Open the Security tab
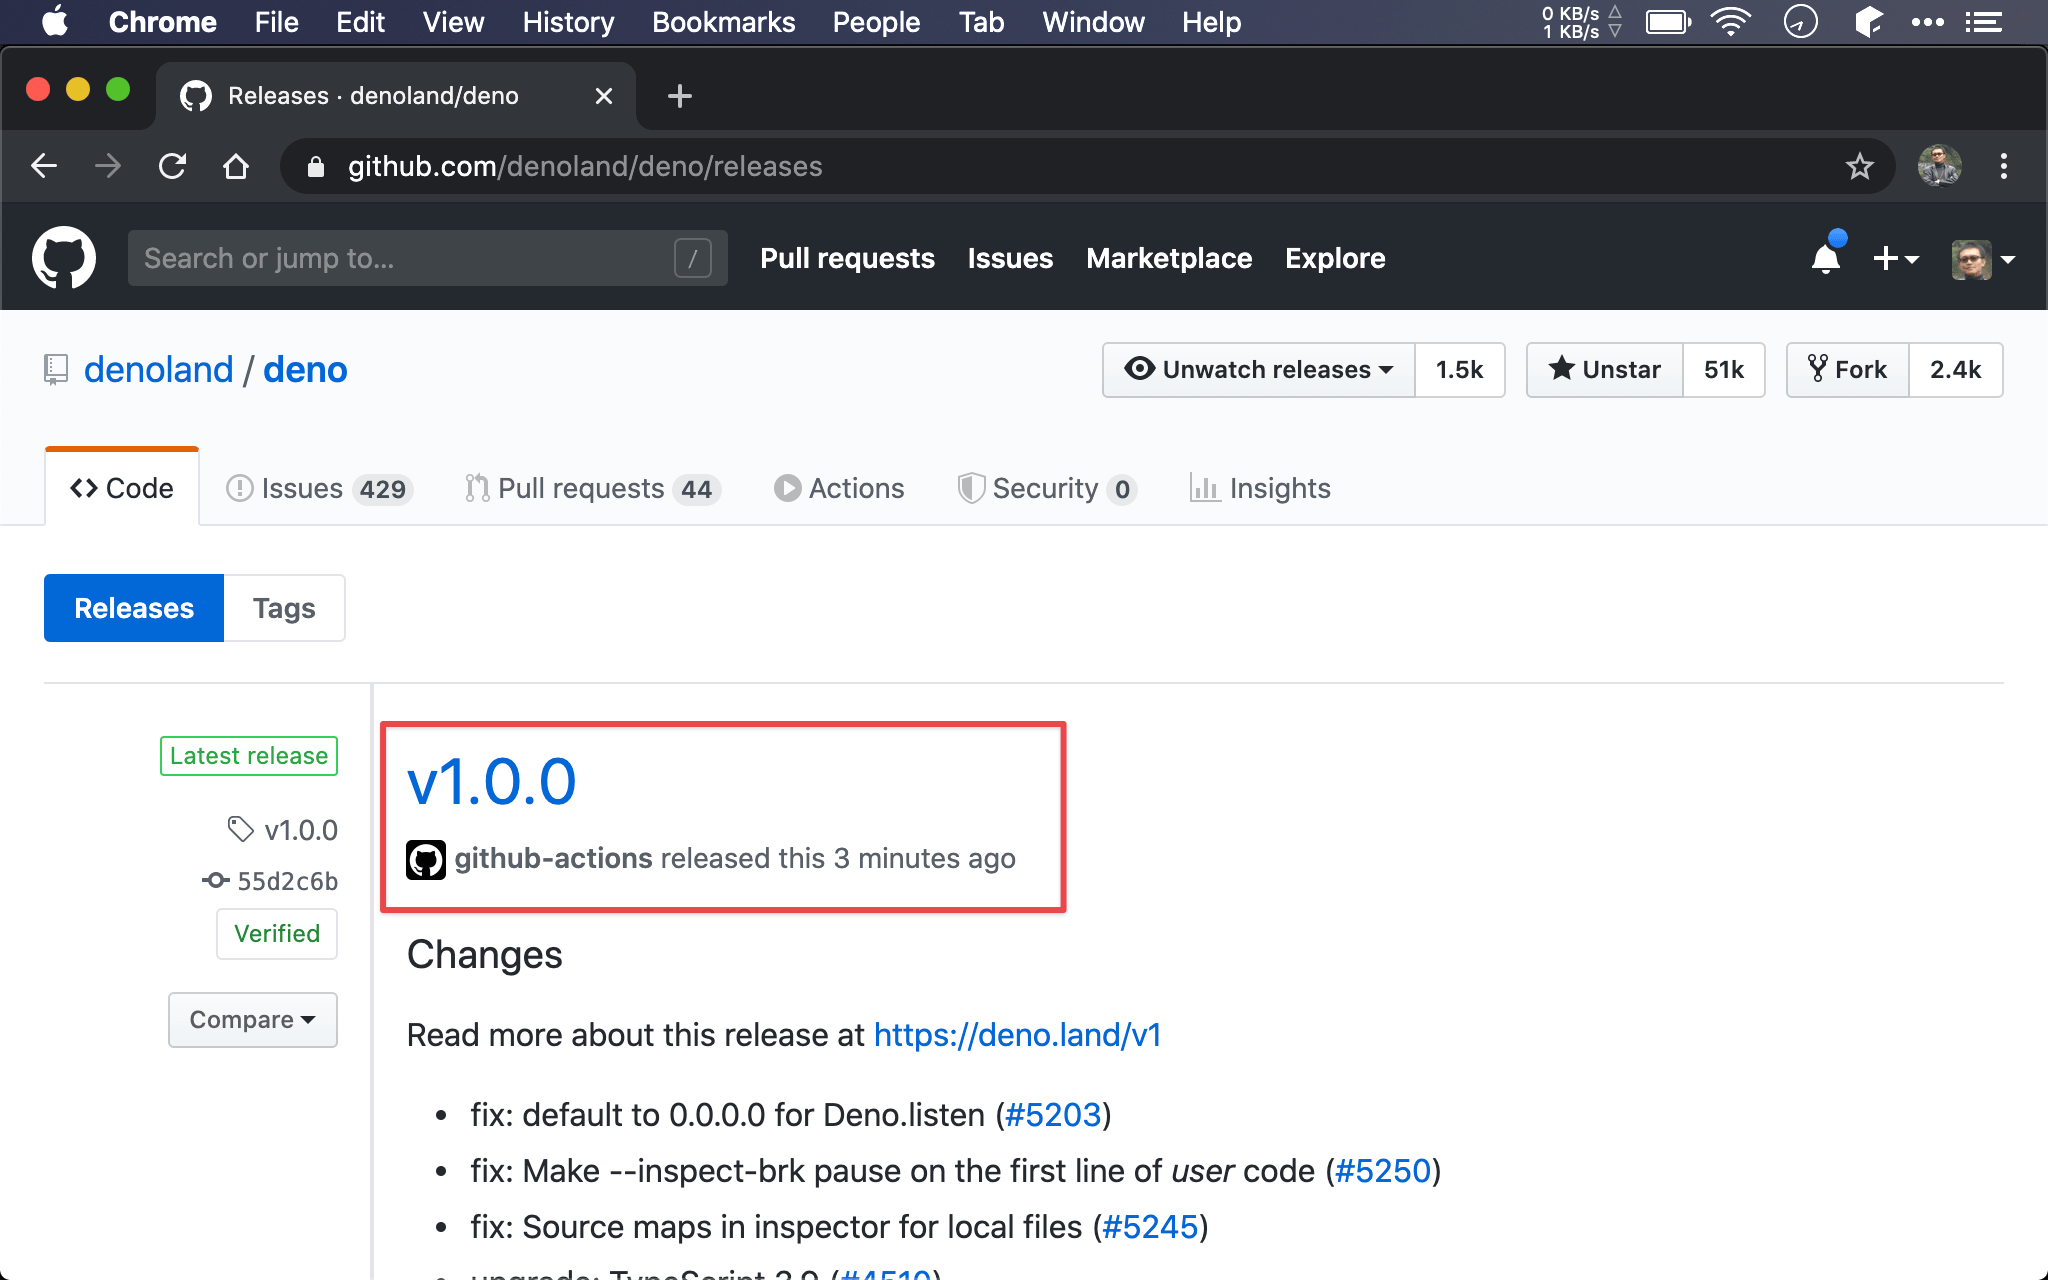 coord(1047,488)
